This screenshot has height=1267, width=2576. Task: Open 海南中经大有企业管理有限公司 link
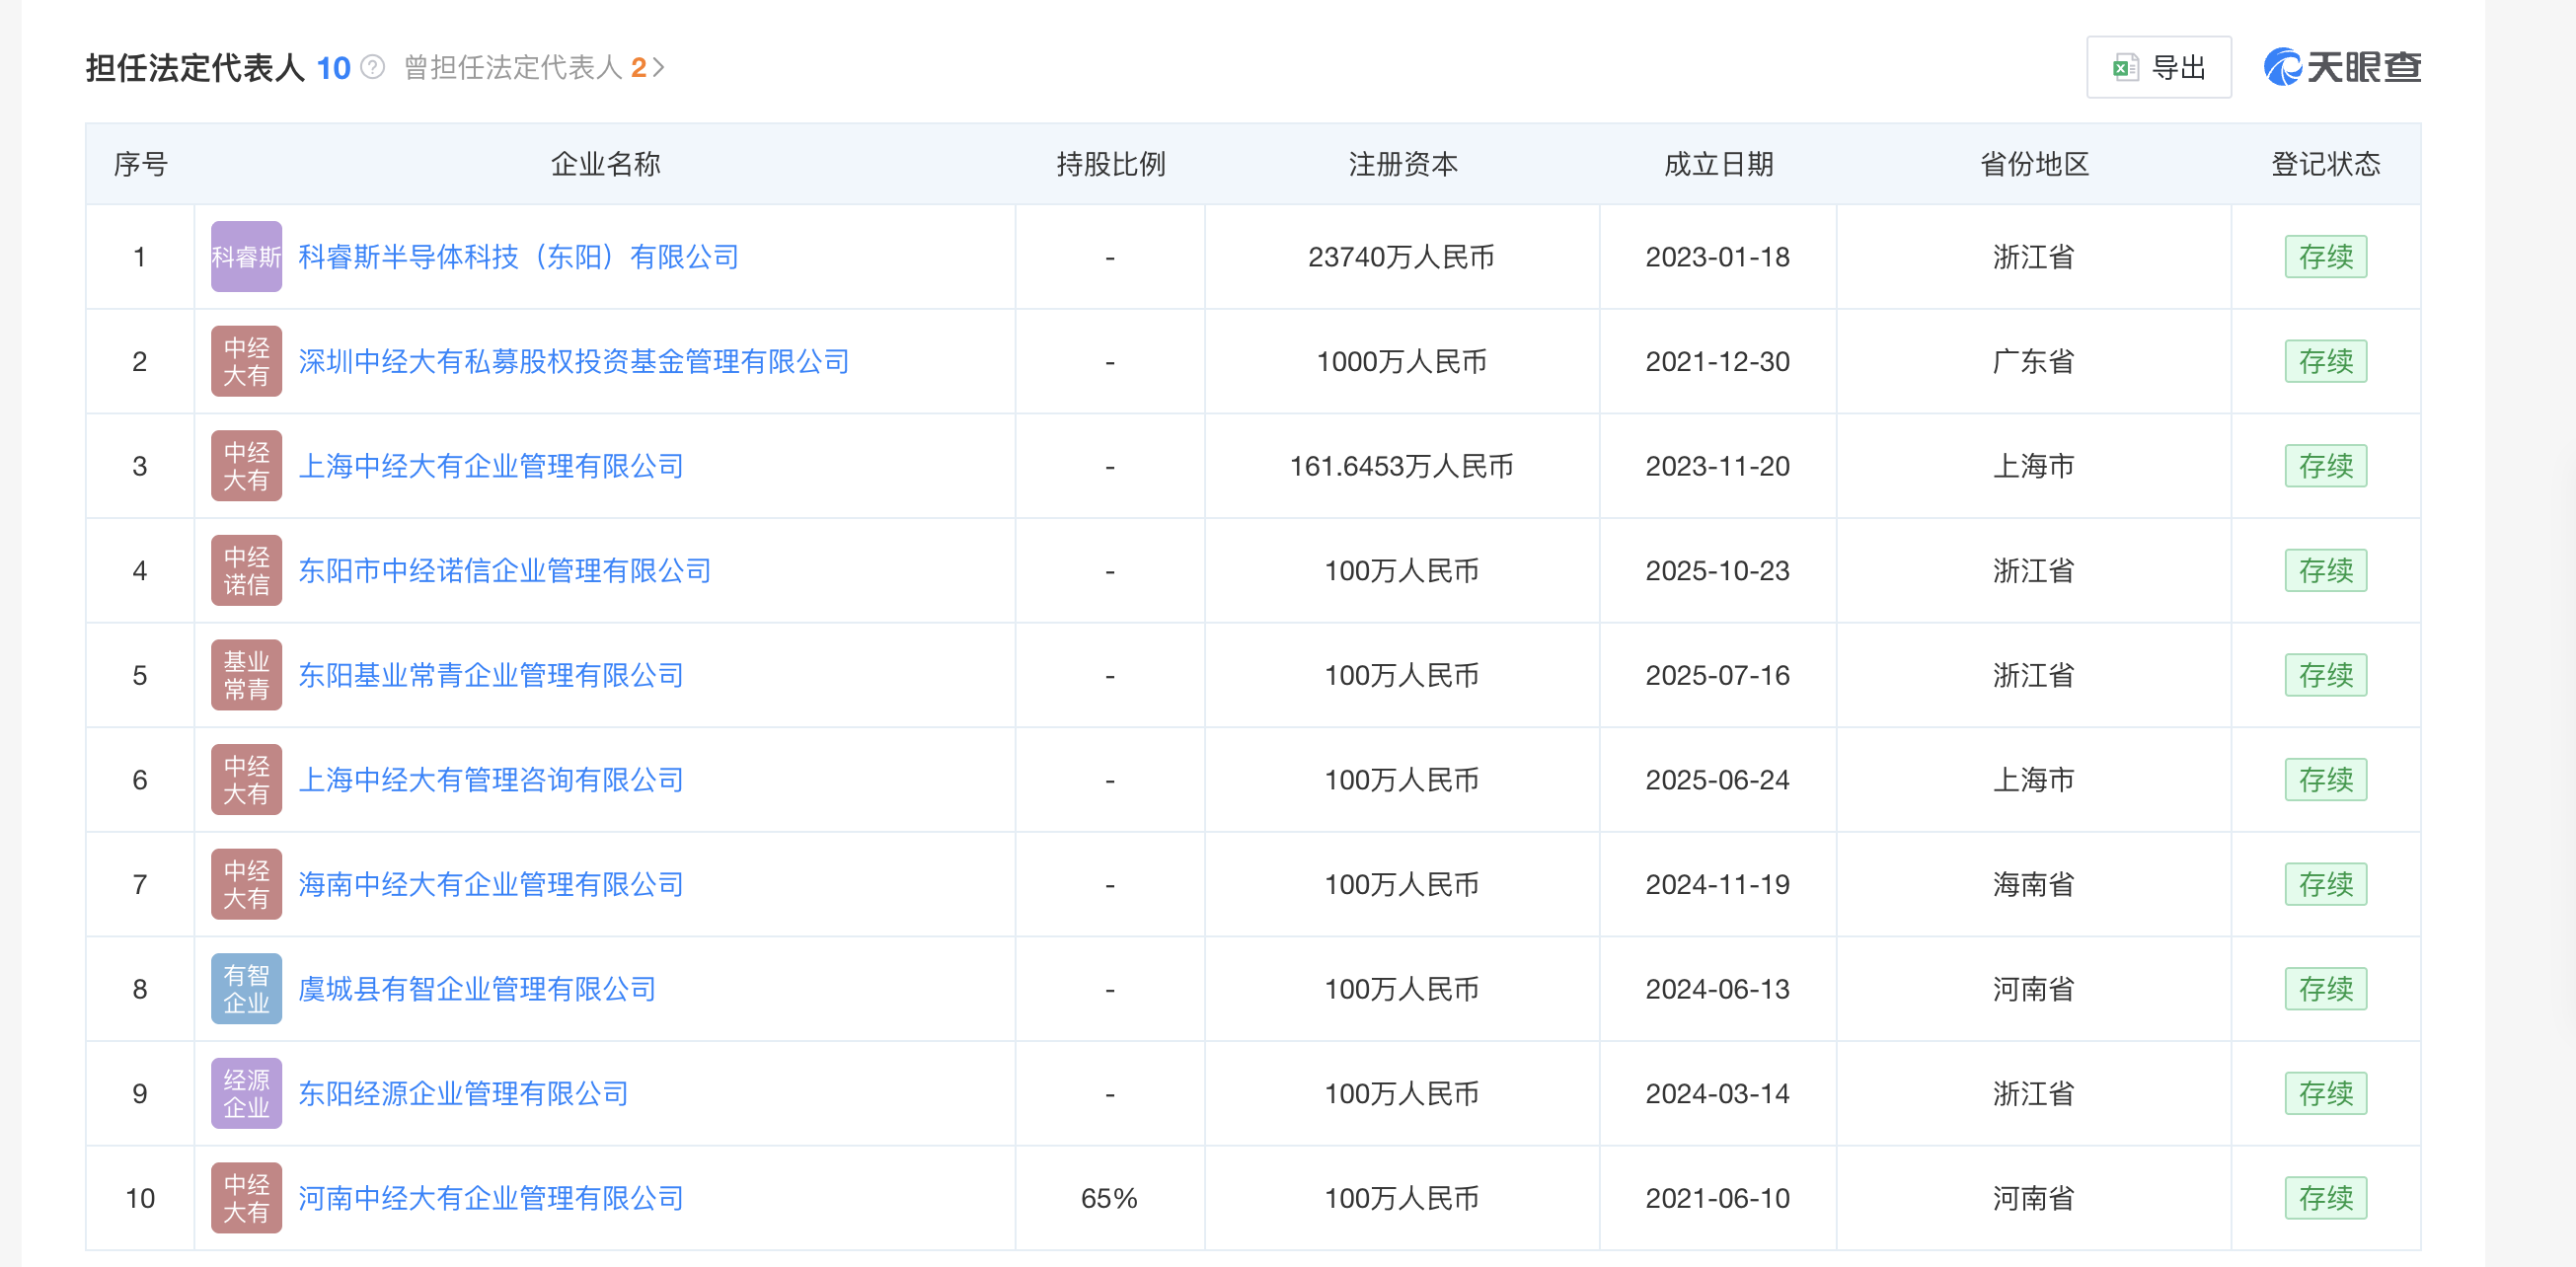pyautogui.click(x=490, y=884)
